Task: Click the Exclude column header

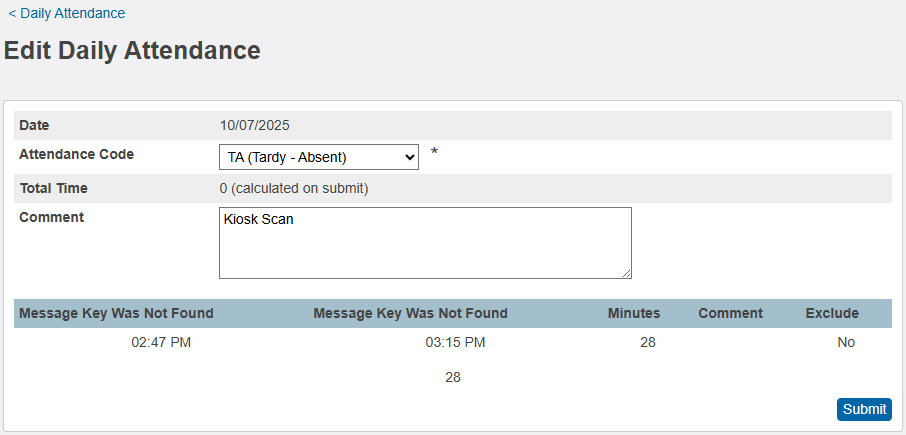Action: point(832,313)
